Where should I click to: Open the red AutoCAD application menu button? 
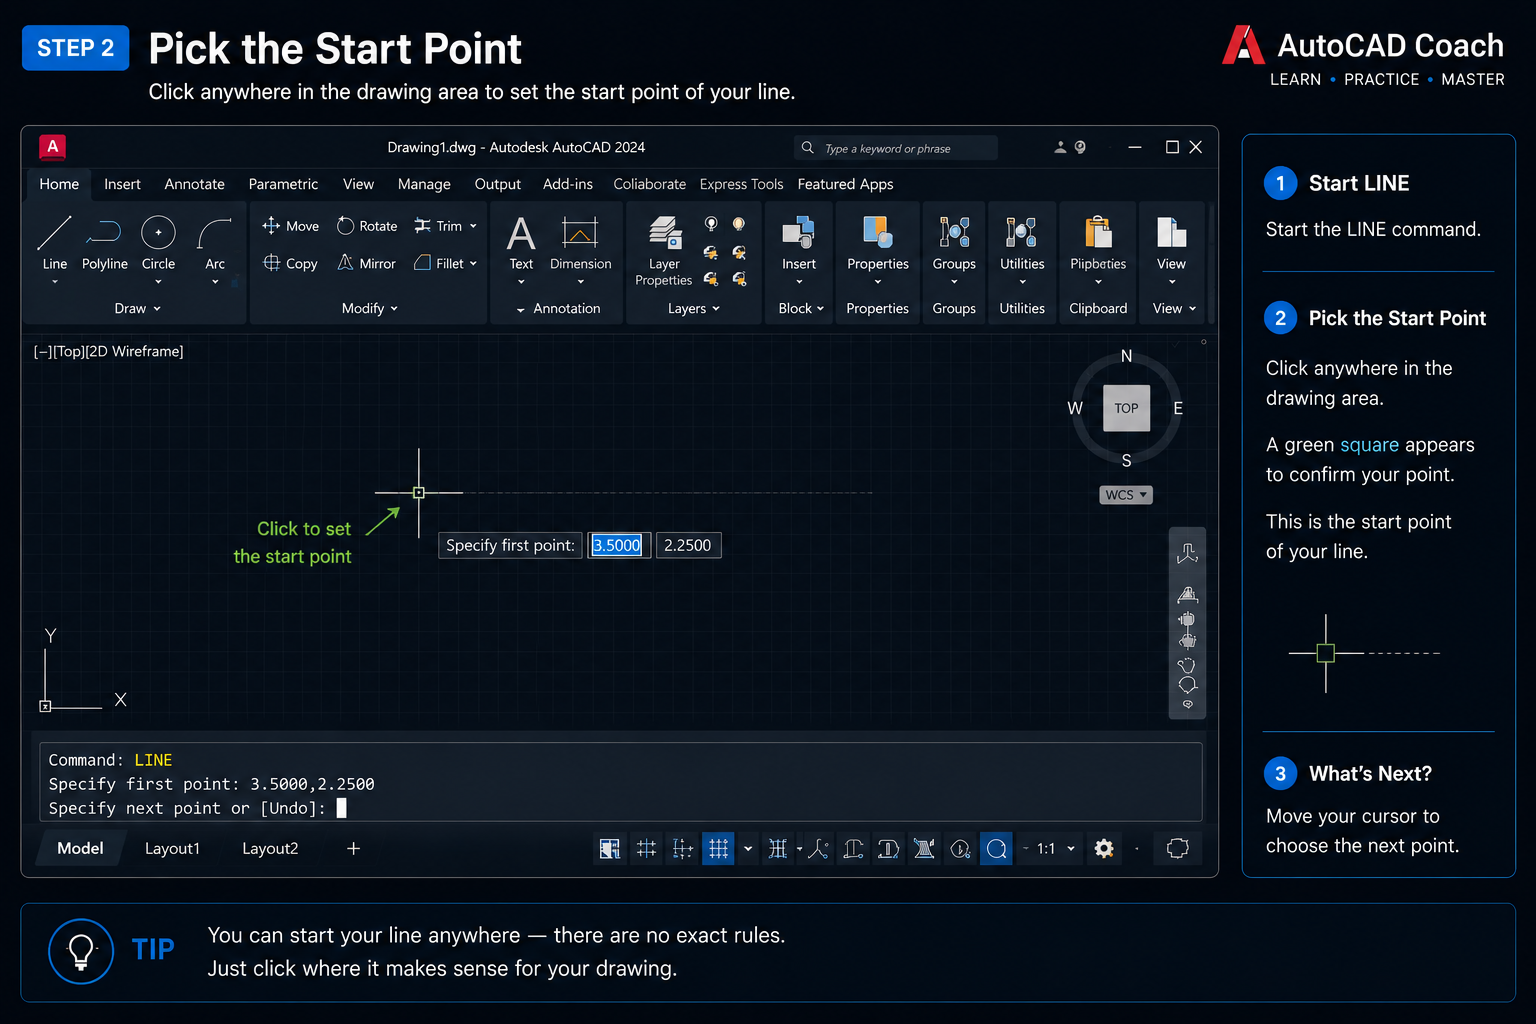(52, 147)
